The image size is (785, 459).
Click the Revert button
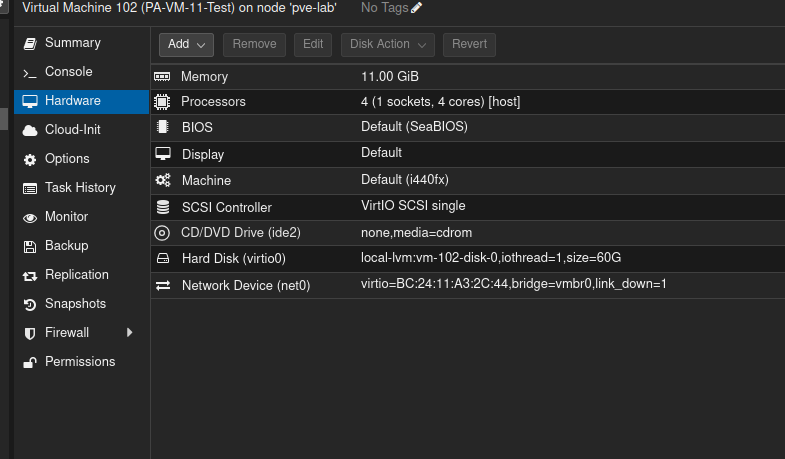tap(469, 45)
